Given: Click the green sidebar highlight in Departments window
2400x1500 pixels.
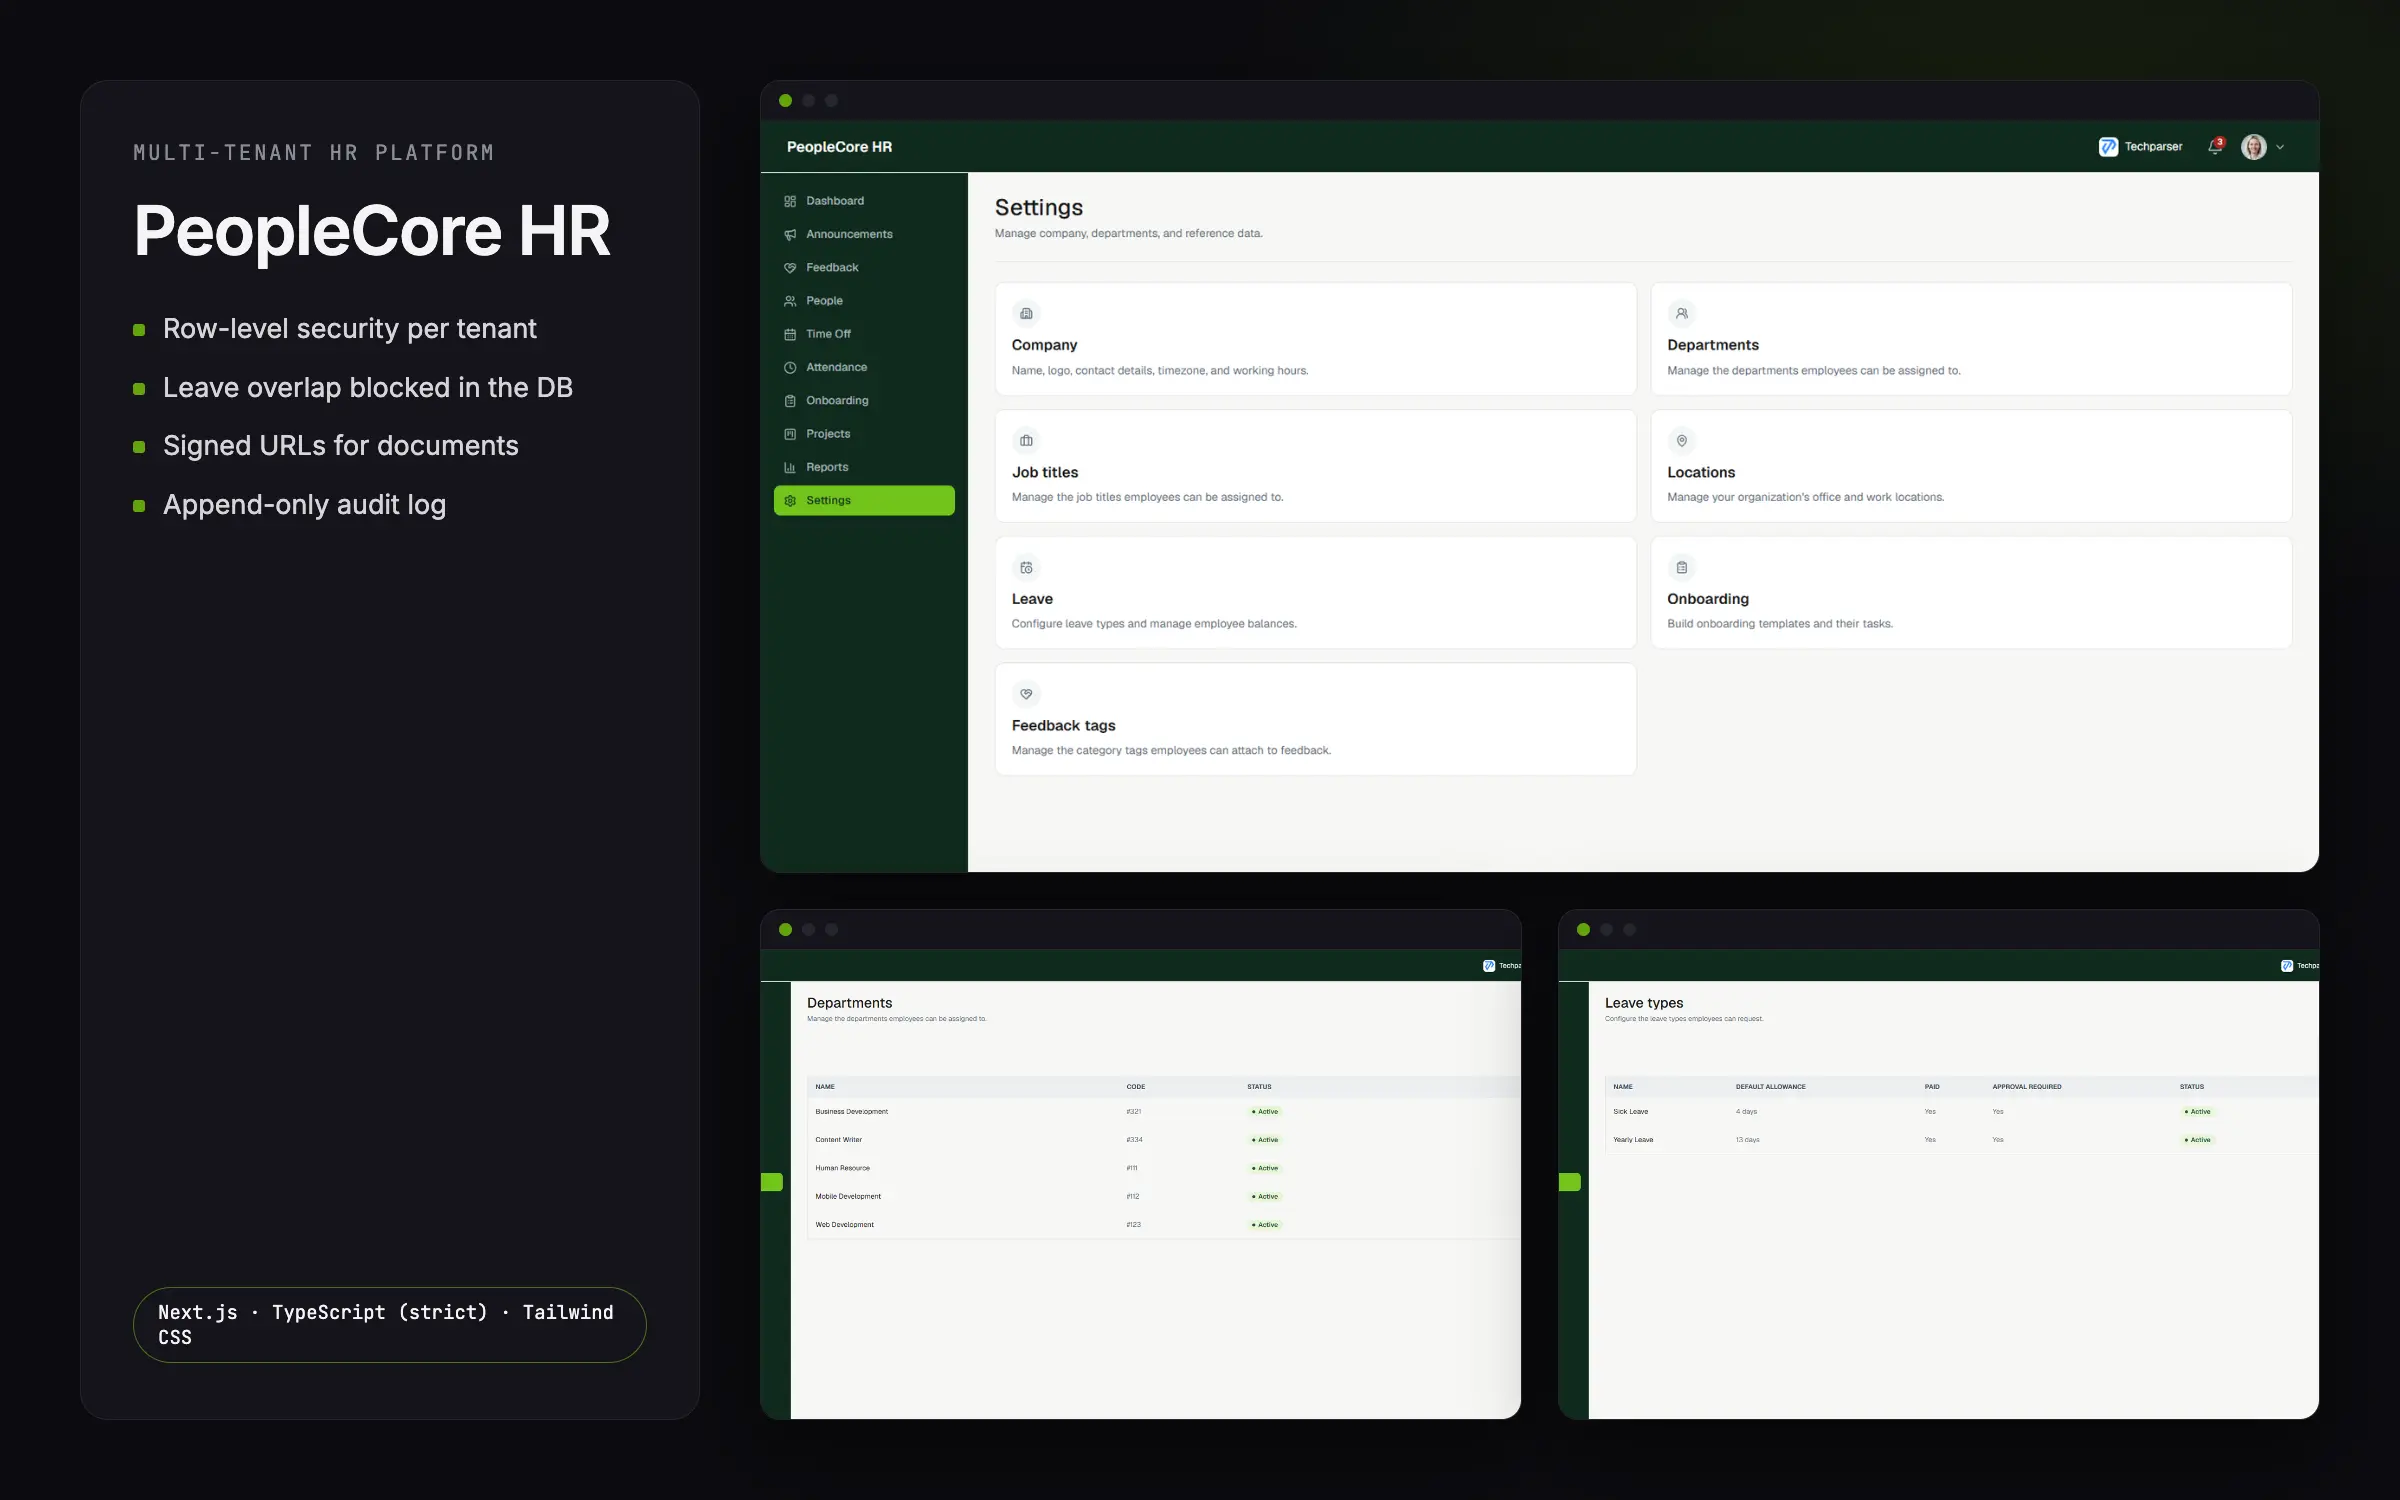Looking at the screenshot, I should pyautogui.click(x=772, y=1182).
